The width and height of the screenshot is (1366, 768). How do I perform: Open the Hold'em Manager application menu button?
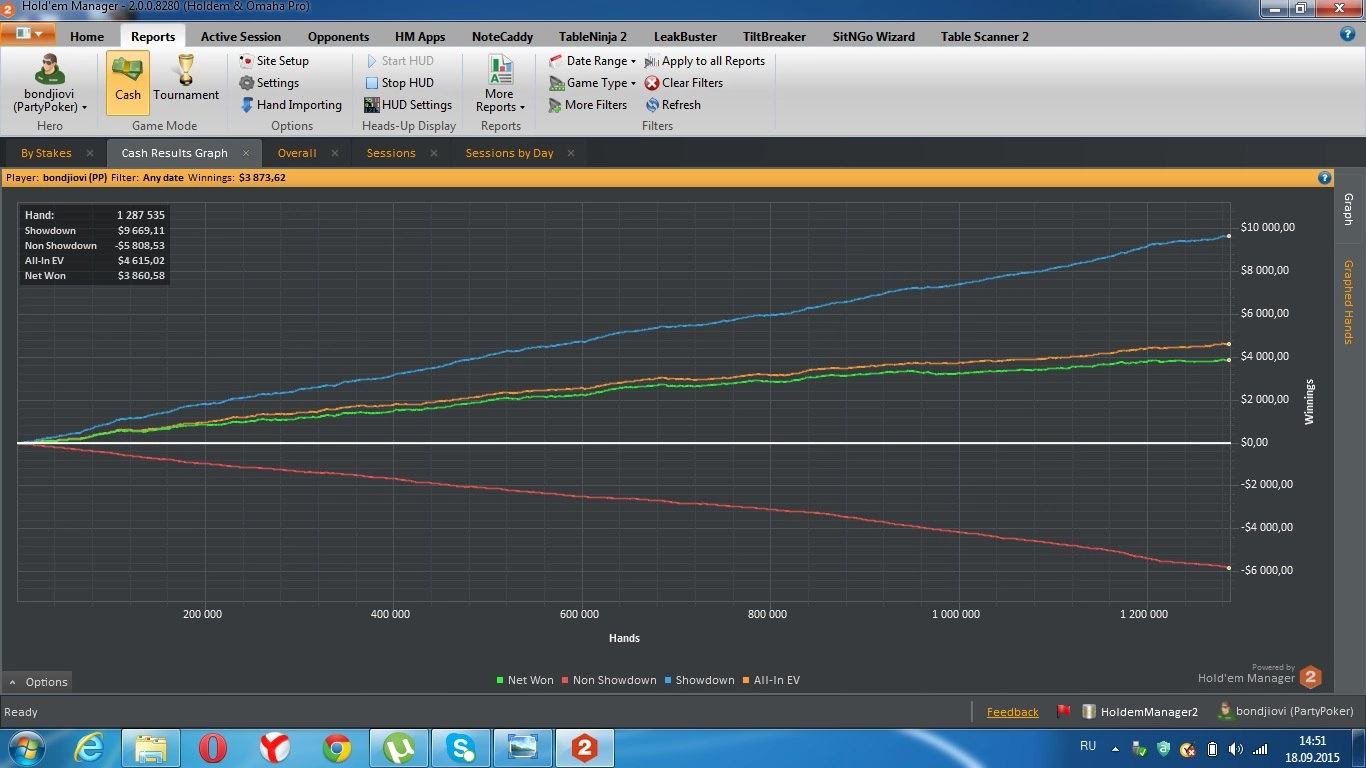pos(29,35)
